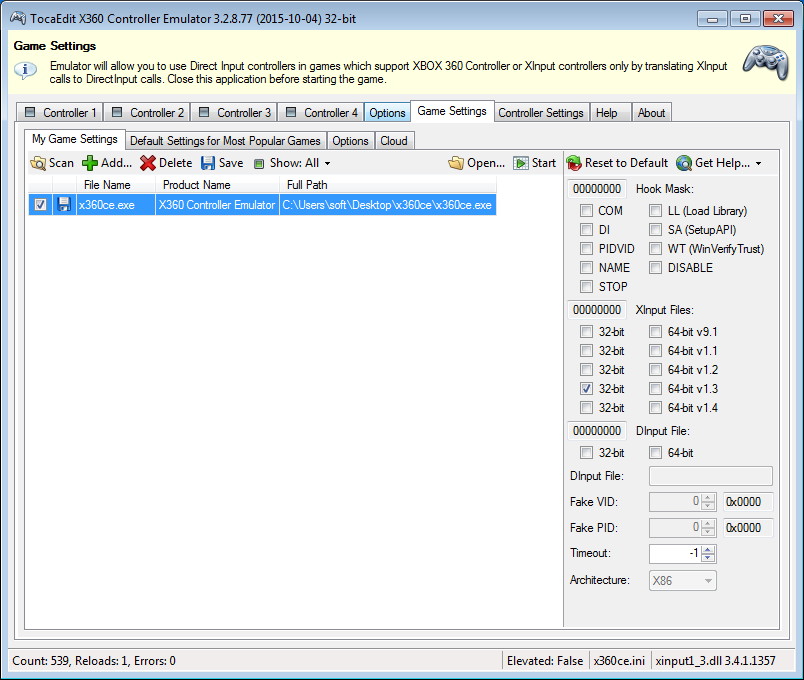The width and height of the screenshot is (804, 680).
Task: Switch to the Controller 3 tab
Action: coord(234,112)
